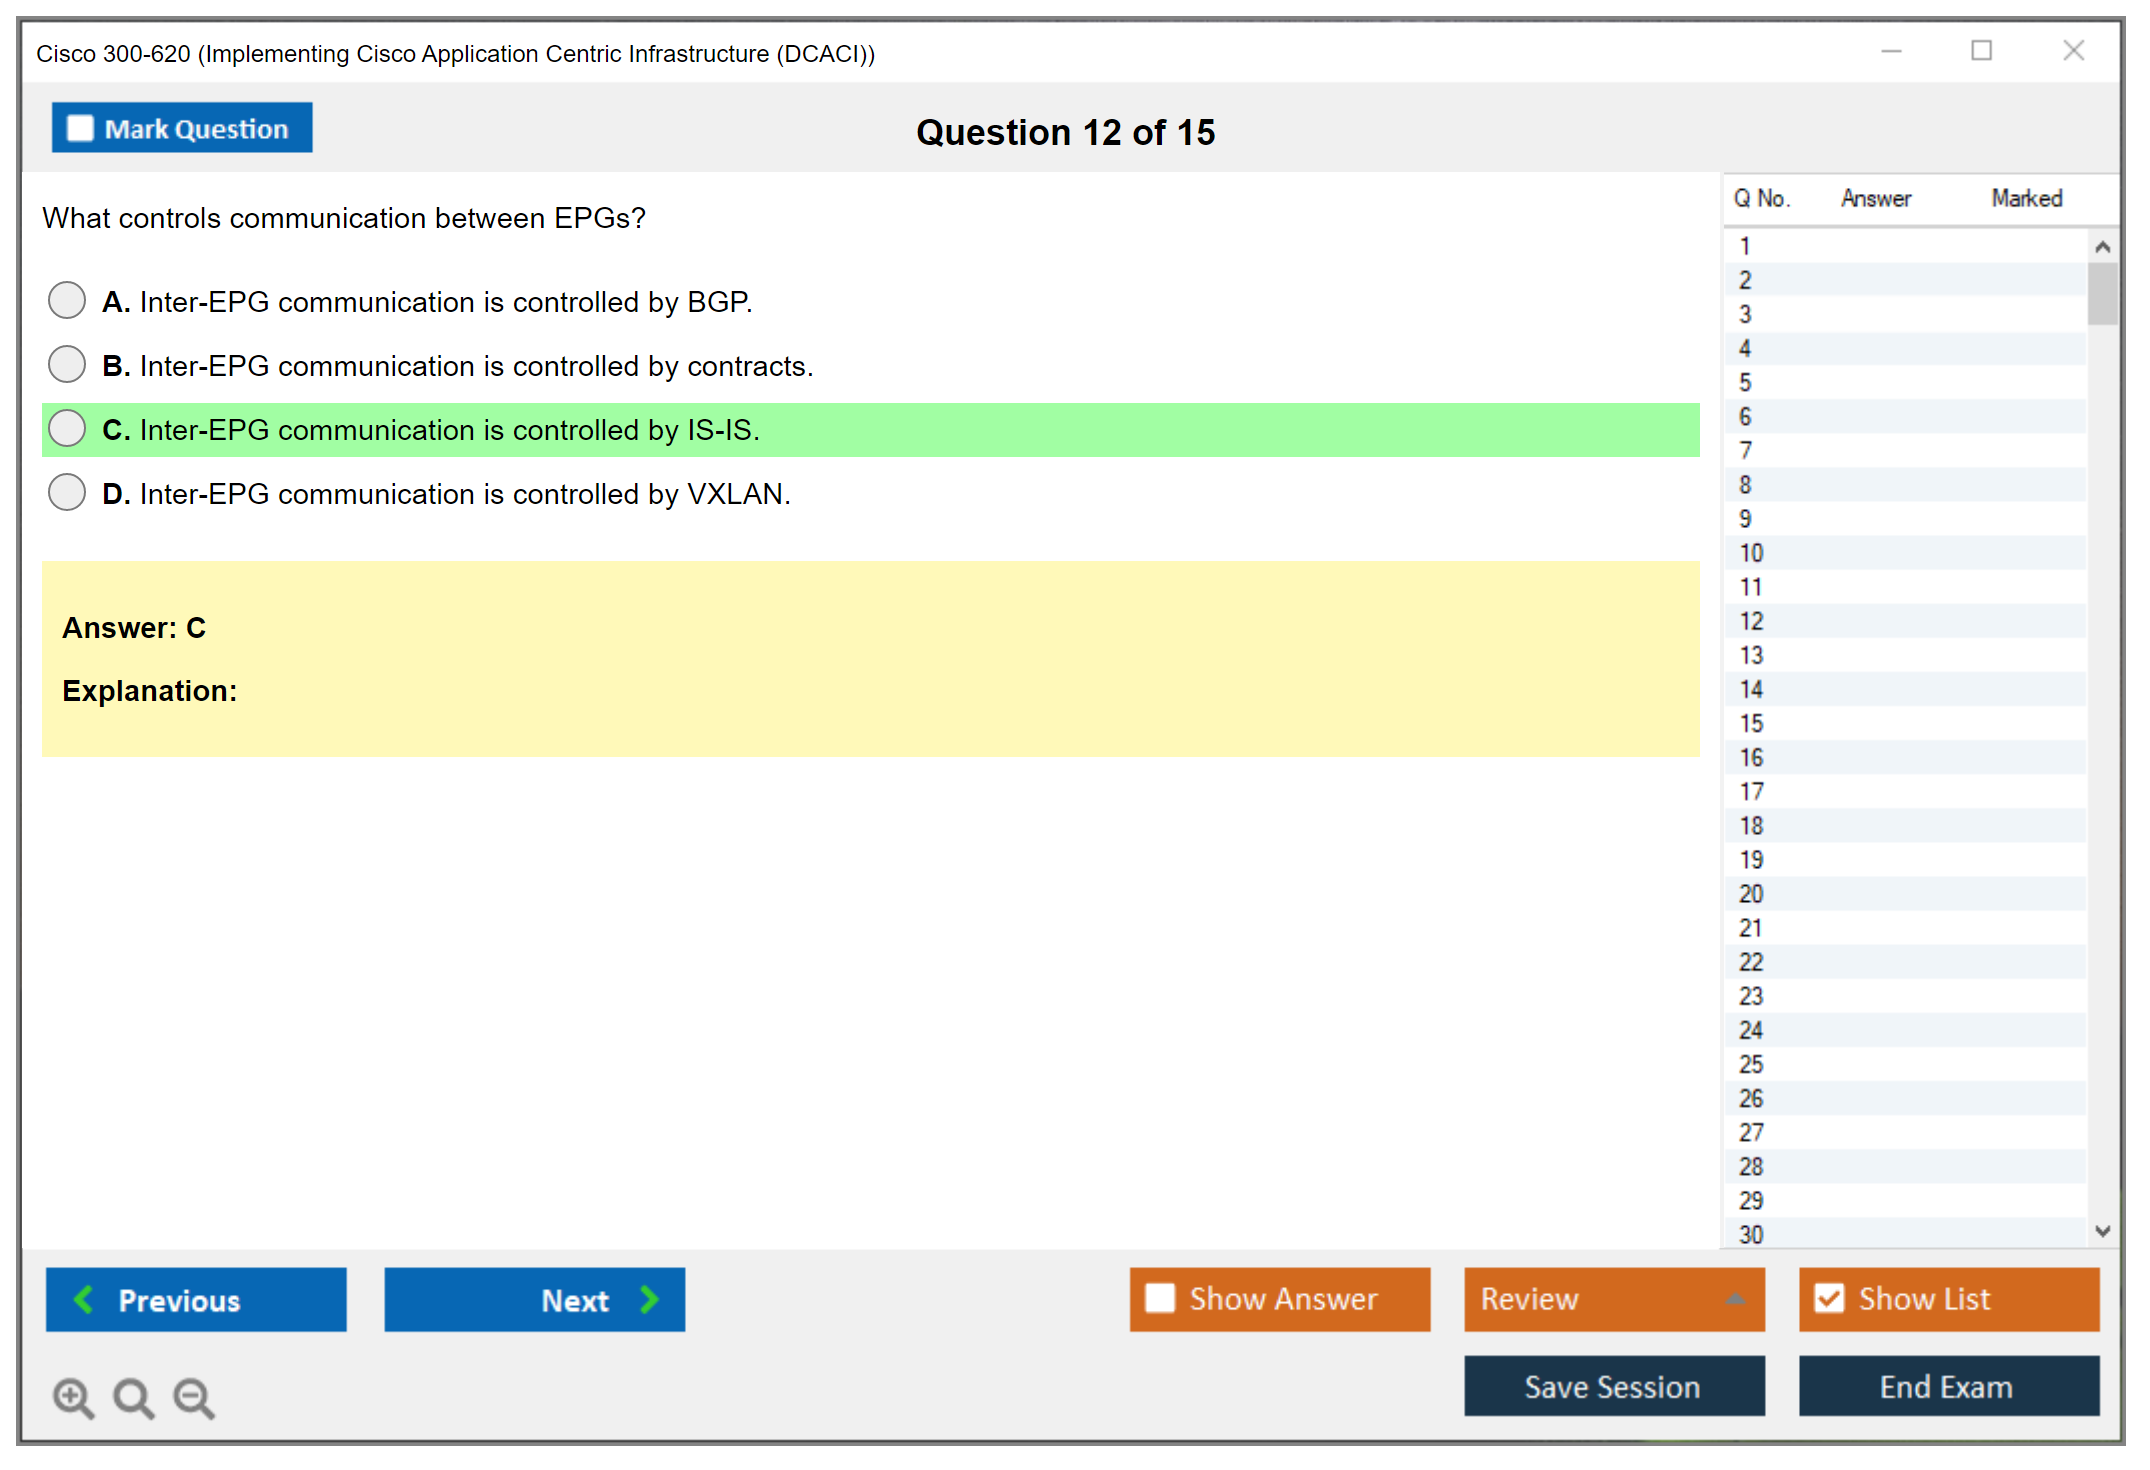The width and height of the screenshot is (2150, 1470).
Task: Toggle the Mark Question checkbox
Action: (80, 129)
